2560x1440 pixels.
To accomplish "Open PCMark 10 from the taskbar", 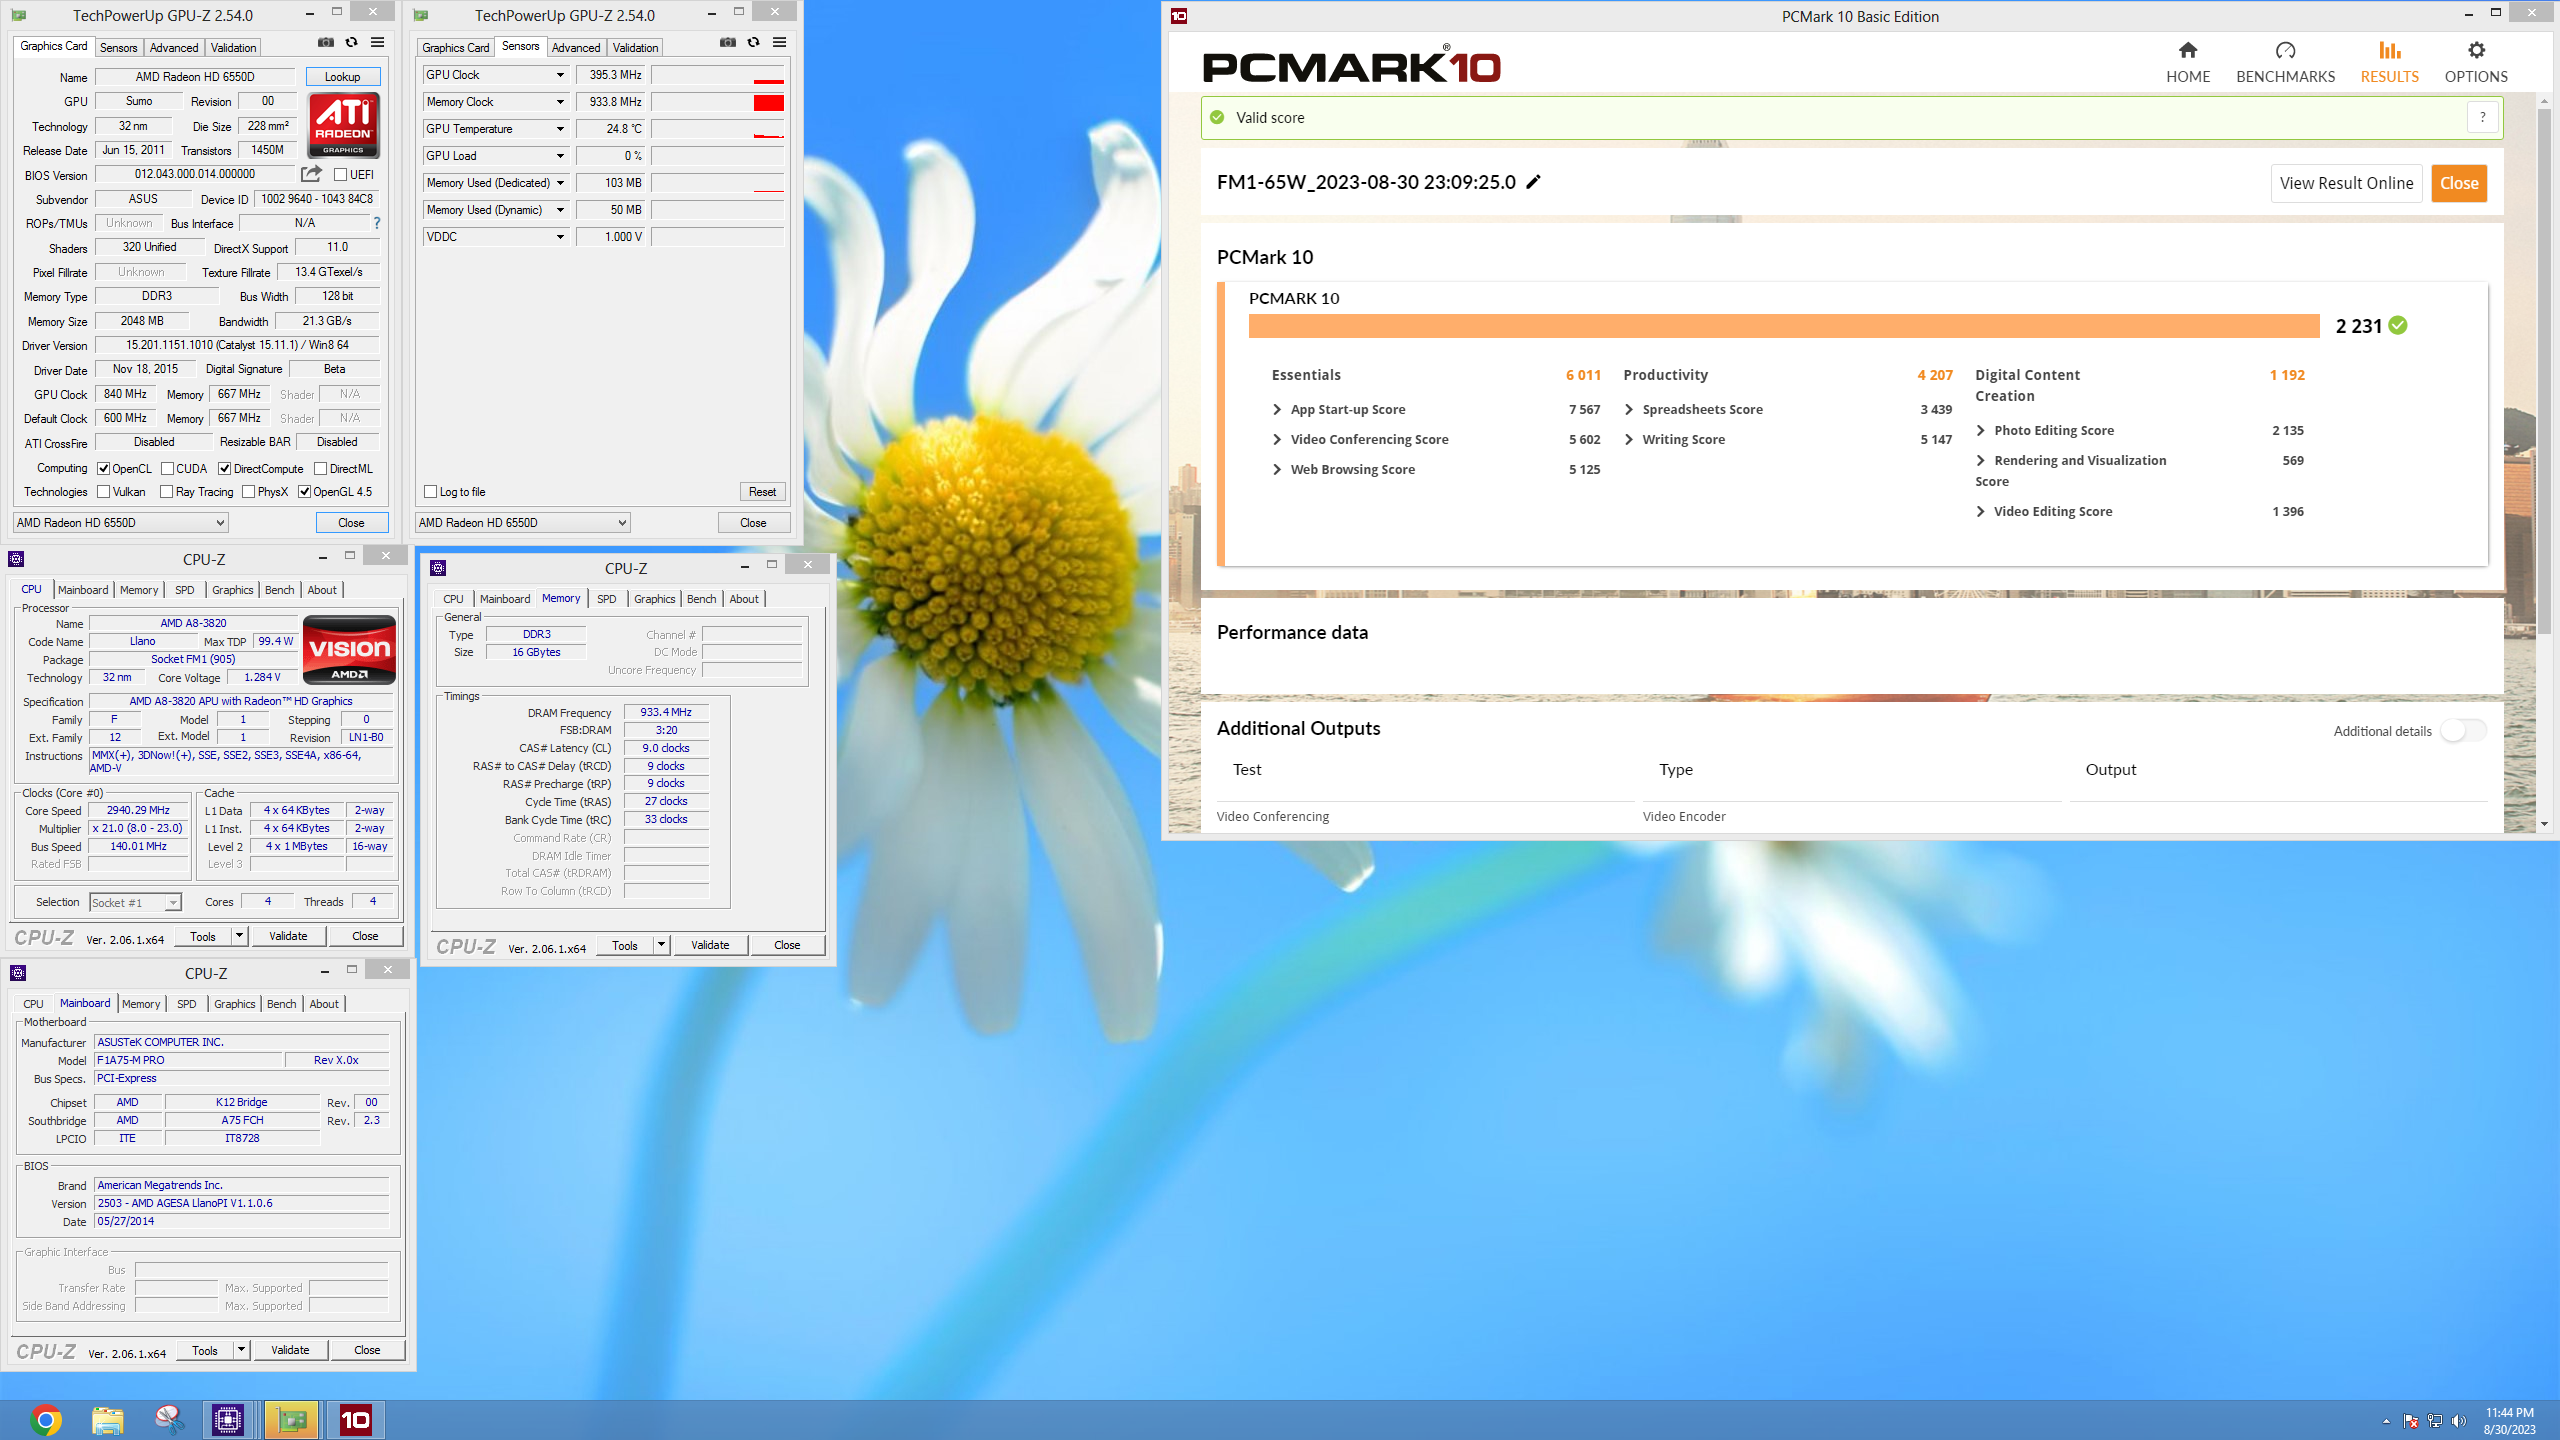I will pos(355,1419).
